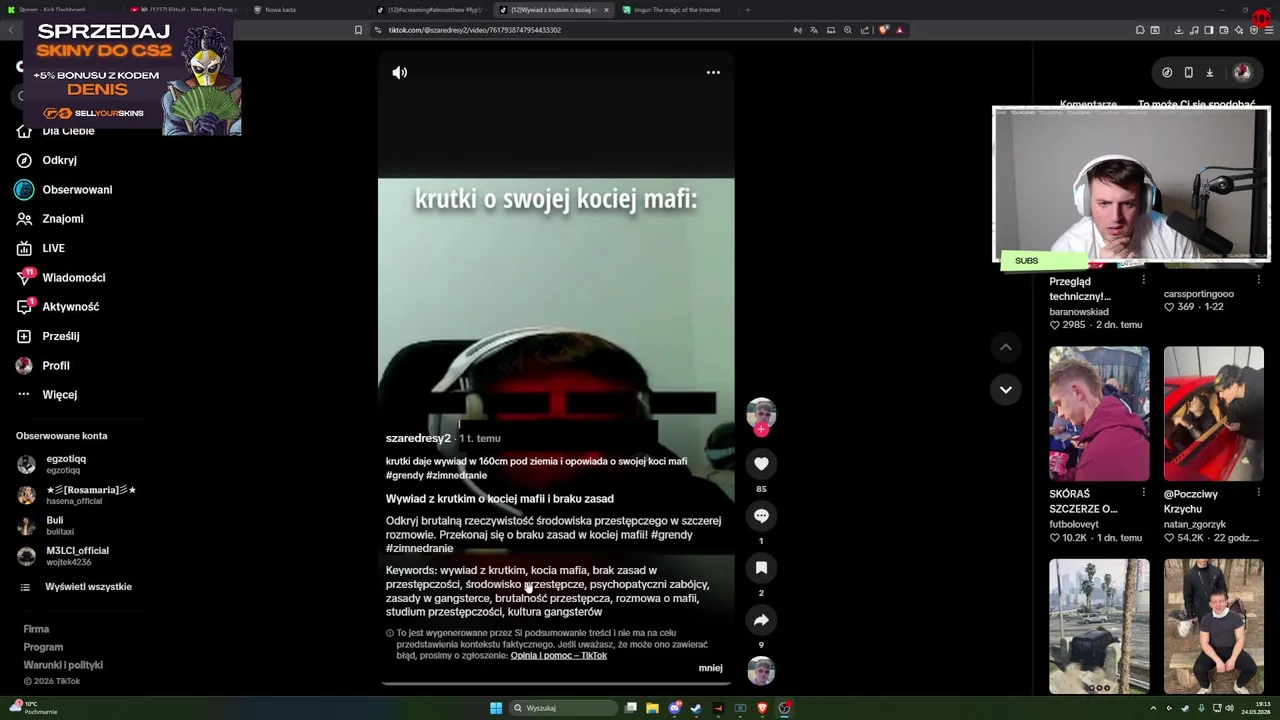Open the comments bubble icon
Screen dimensions: 1280x720
click(761, 516)
